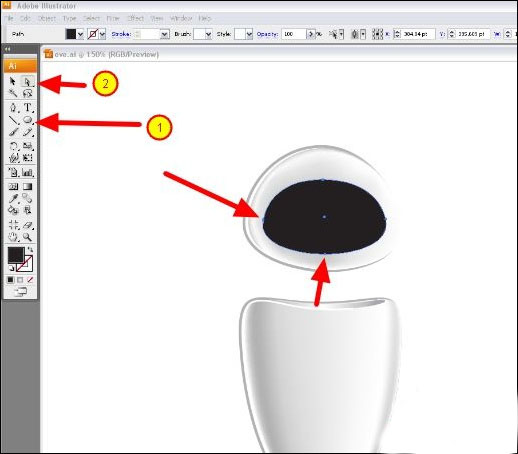The height and width of the screenshot is (454, 518).
Task: Click the reference point locator icon
Action: [377, 34]
